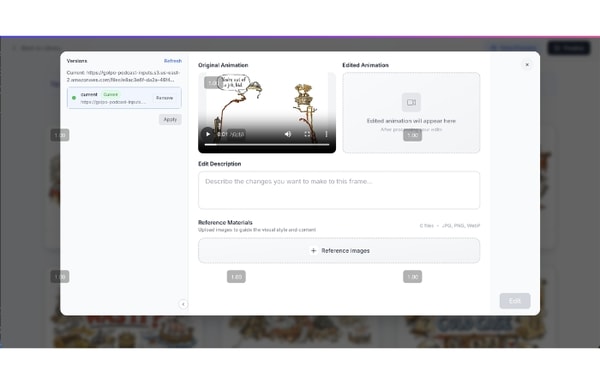Focus the Edit Description text box
Screen dimensions: 600x384
(339, 190)
